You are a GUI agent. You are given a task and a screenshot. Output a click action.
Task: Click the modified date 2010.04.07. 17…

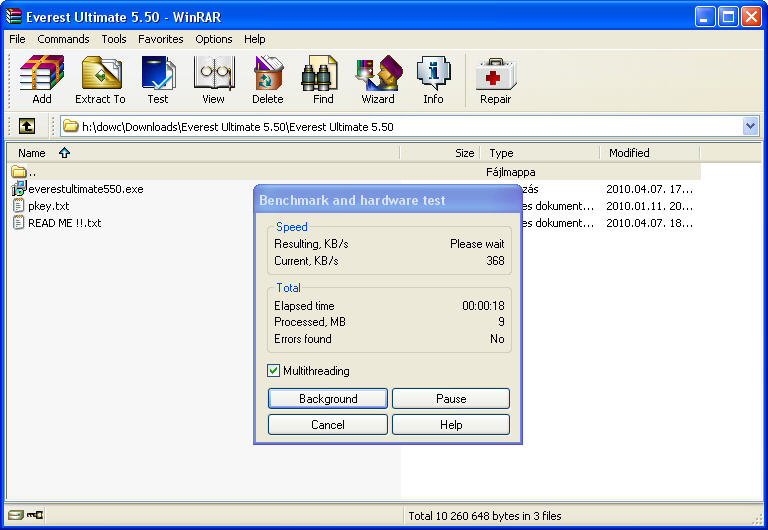[x=649, y=189]
